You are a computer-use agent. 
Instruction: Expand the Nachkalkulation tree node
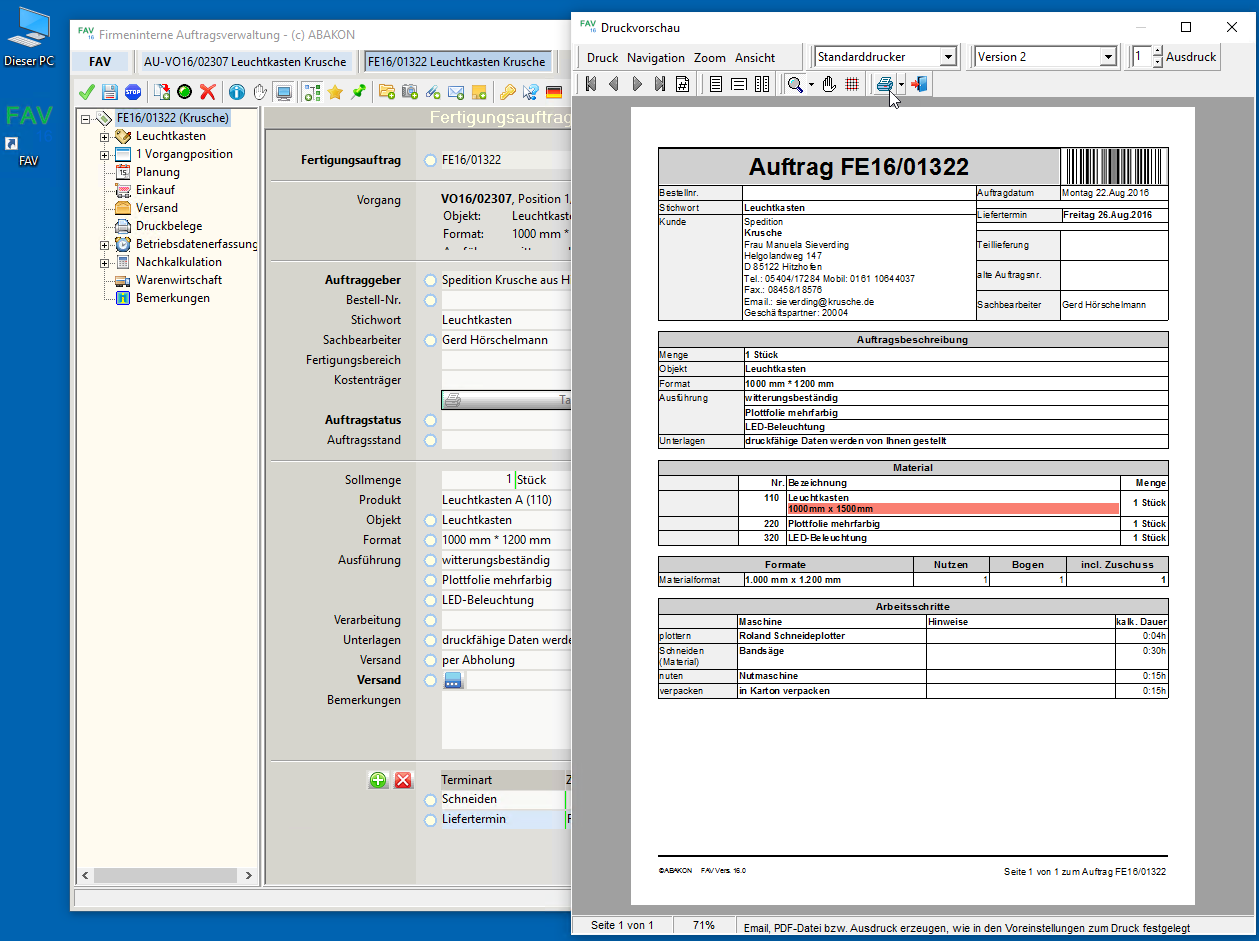(x=104, y=262)
